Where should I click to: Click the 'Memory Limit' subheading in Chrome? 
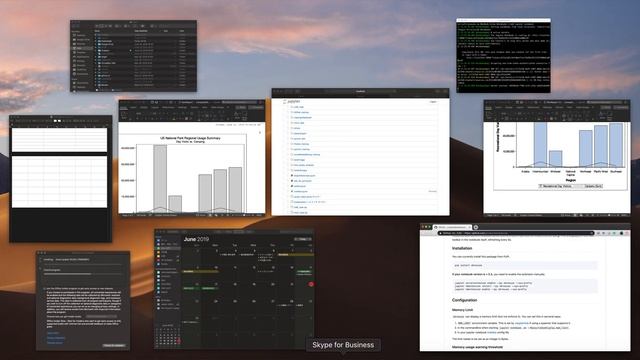click(x=462, y=310)
